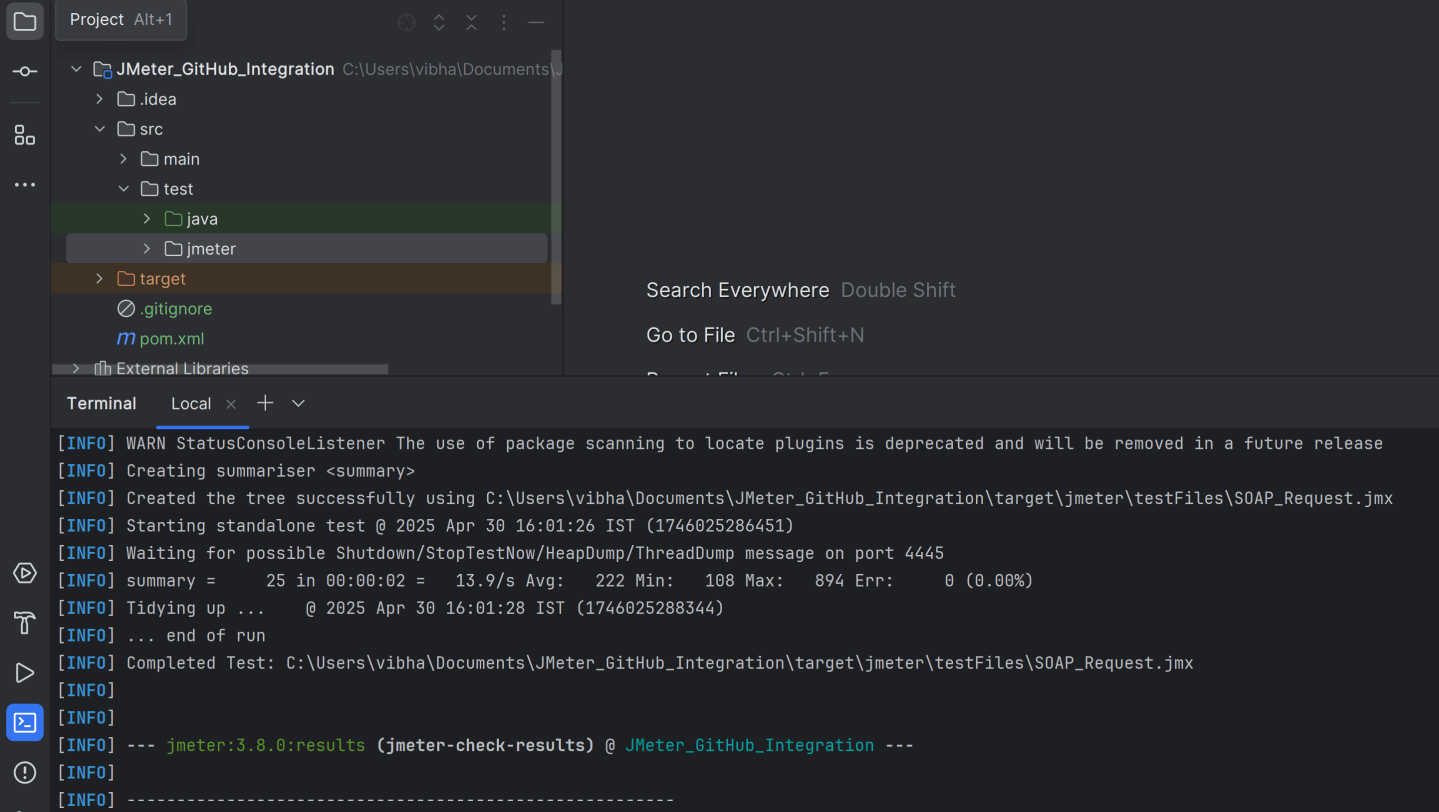Click the WARN StatusConsoleListener line
This screenshot has width=1439, height=812.
(x=720, y=443)
